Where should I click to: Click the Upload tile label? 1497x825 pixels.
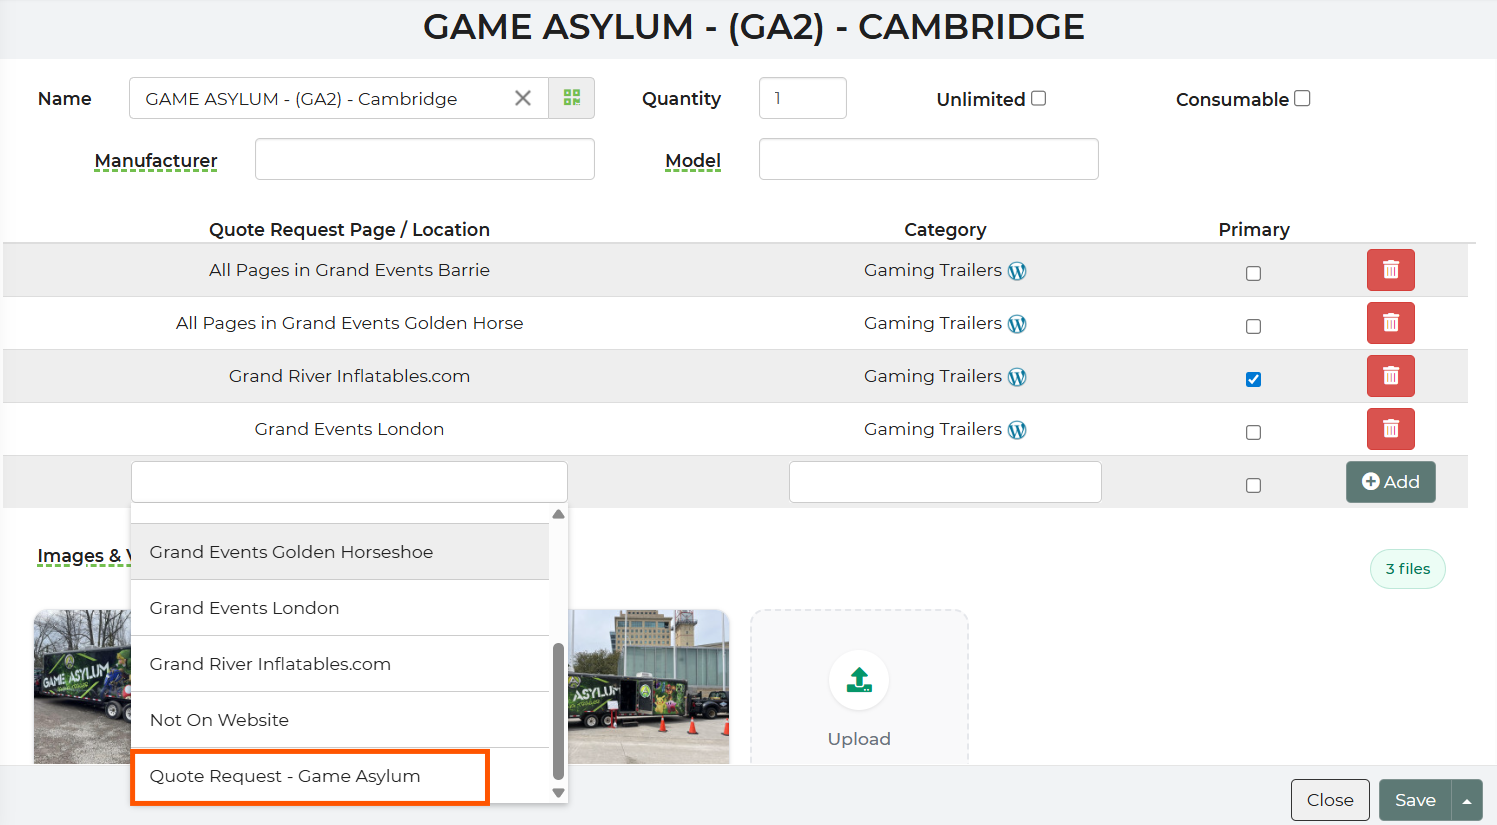[859, 739]
